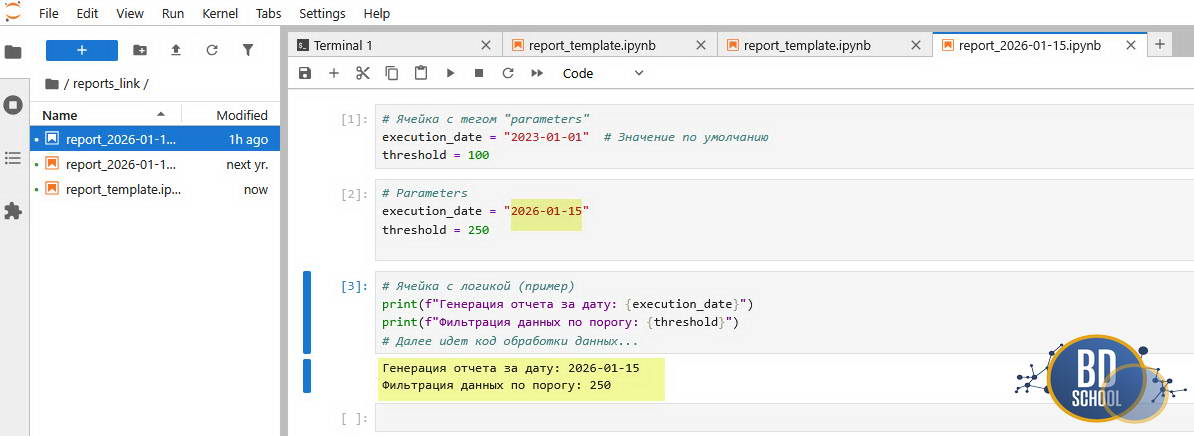Image resolution: width=1194 pixels, height=436 pixels.
Task: Cut the selected cell with scissors icon
Action: [x=363, y=73]
